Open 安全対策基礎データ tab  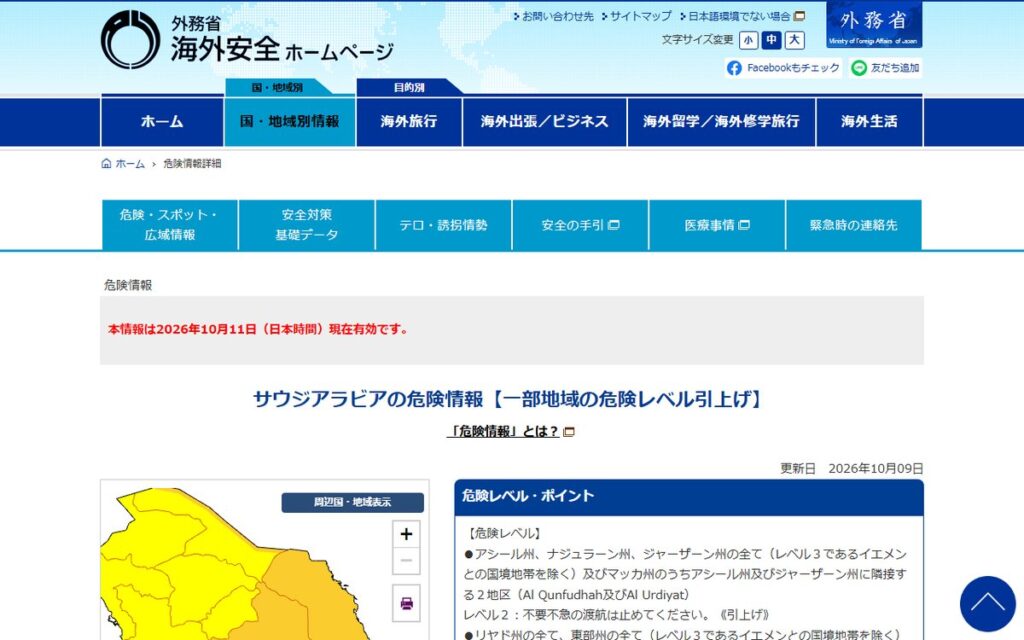(x=307, y=225)
